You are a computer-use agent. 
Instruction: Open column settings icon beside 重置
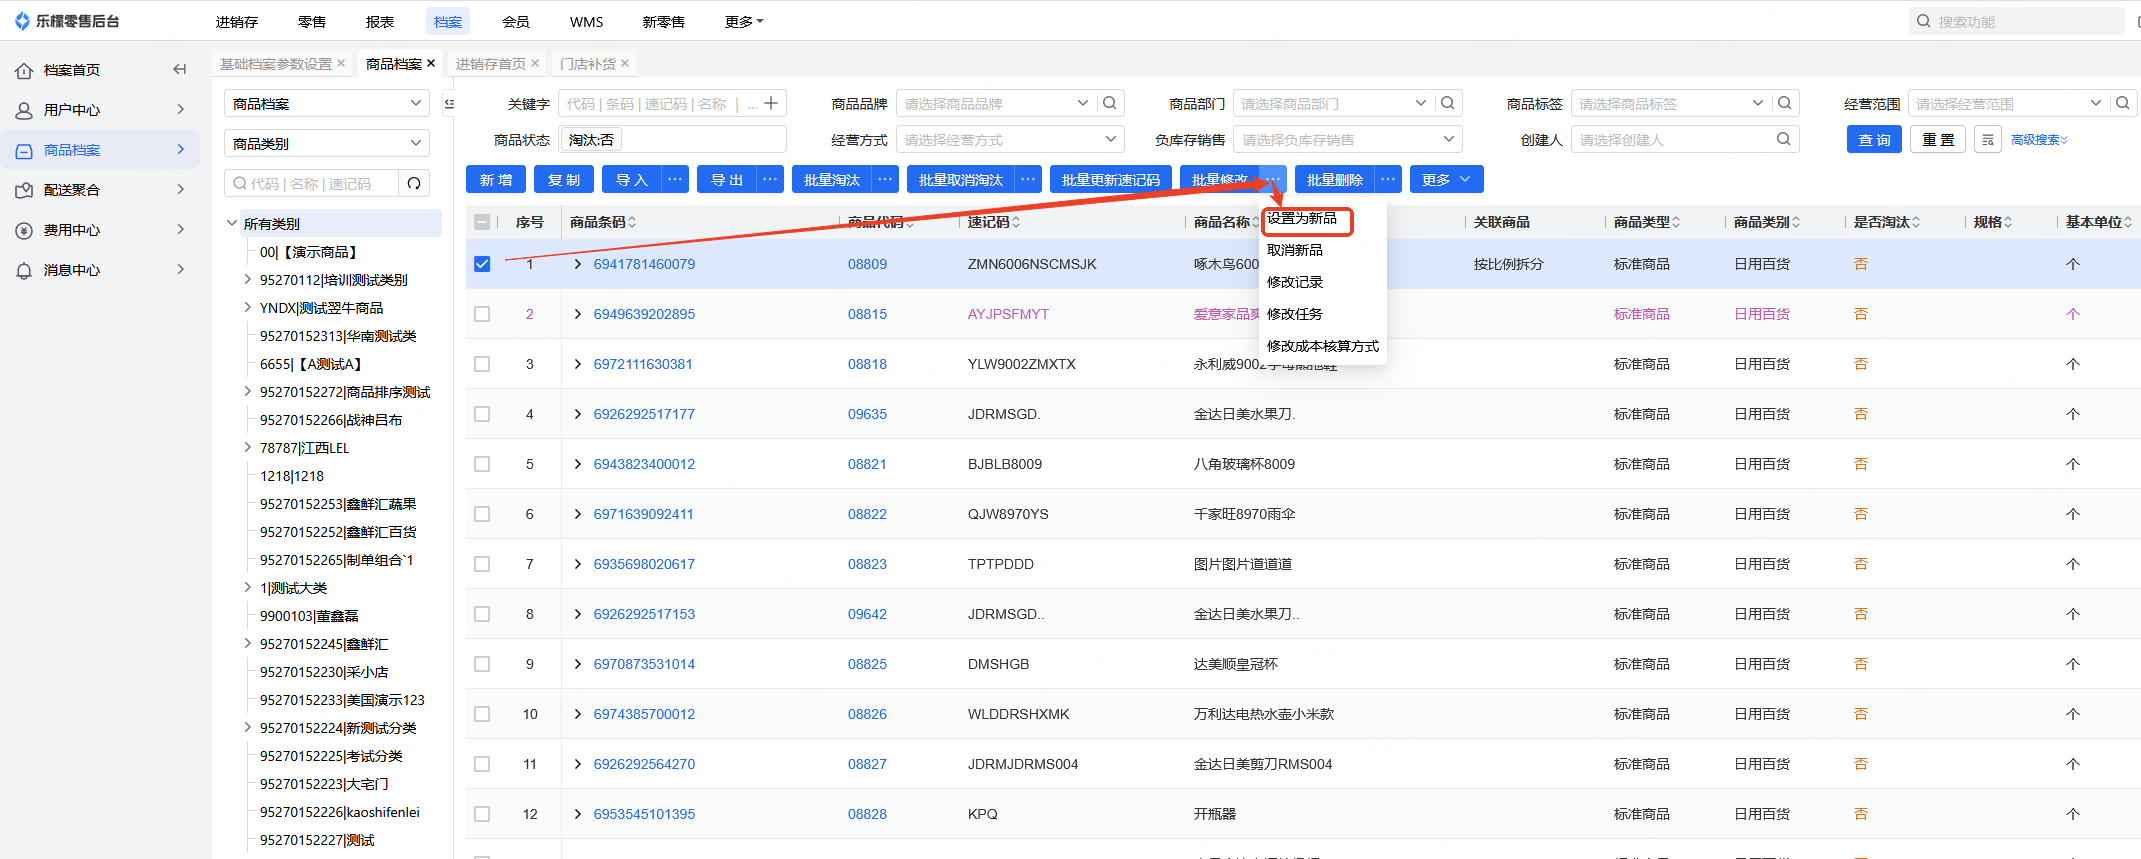point(1988,140)
